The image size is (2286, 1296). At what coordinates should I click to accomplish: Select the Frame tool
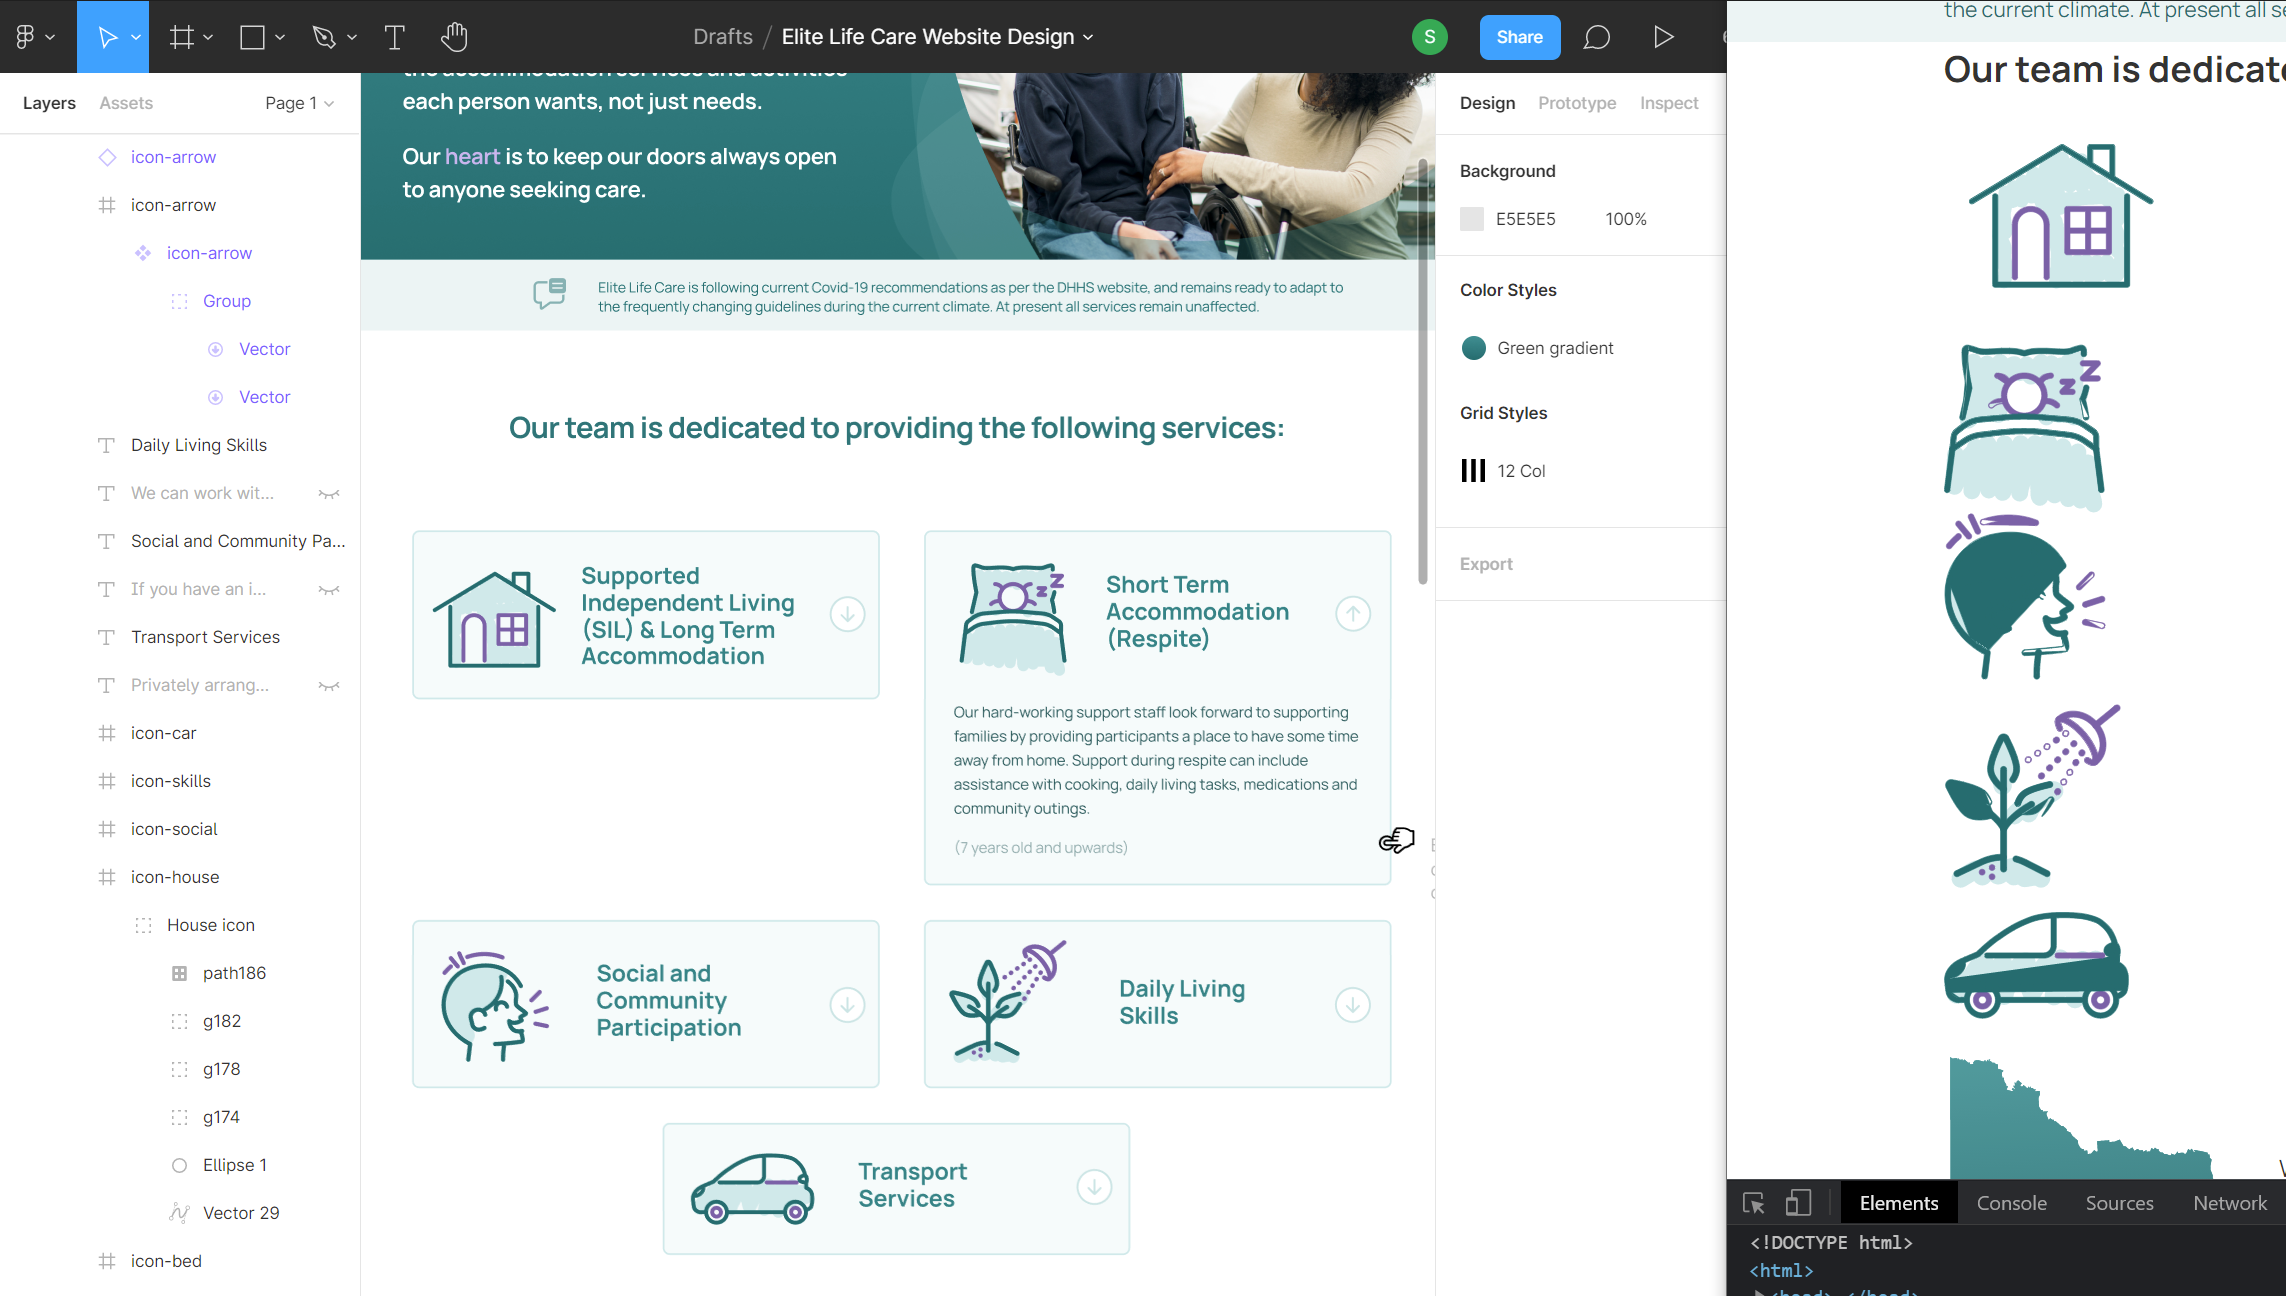point(181,37)
